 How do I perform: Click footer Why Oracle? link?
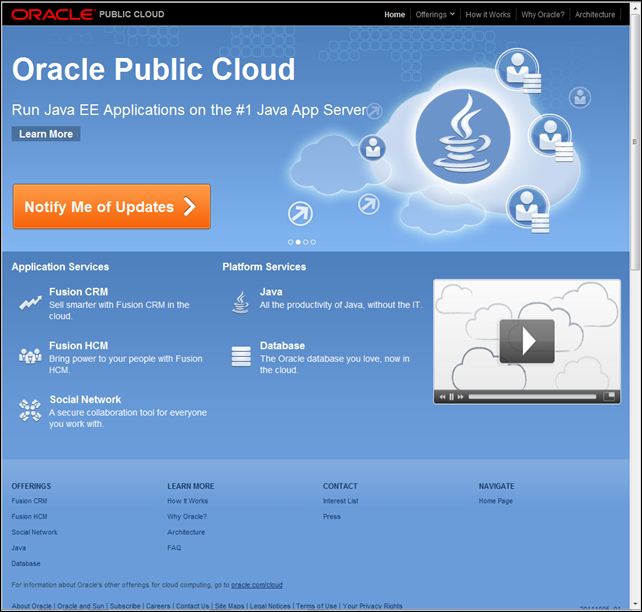[187, 517]
